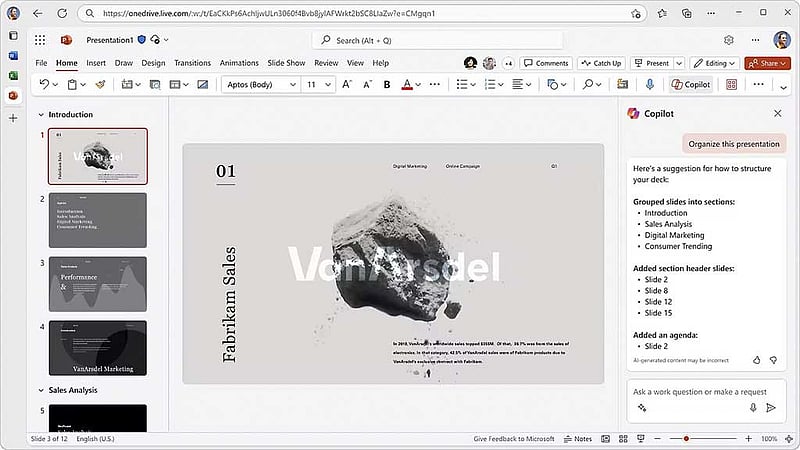Click the Shapes icon
Screen dimensions: 800x450
553,85
